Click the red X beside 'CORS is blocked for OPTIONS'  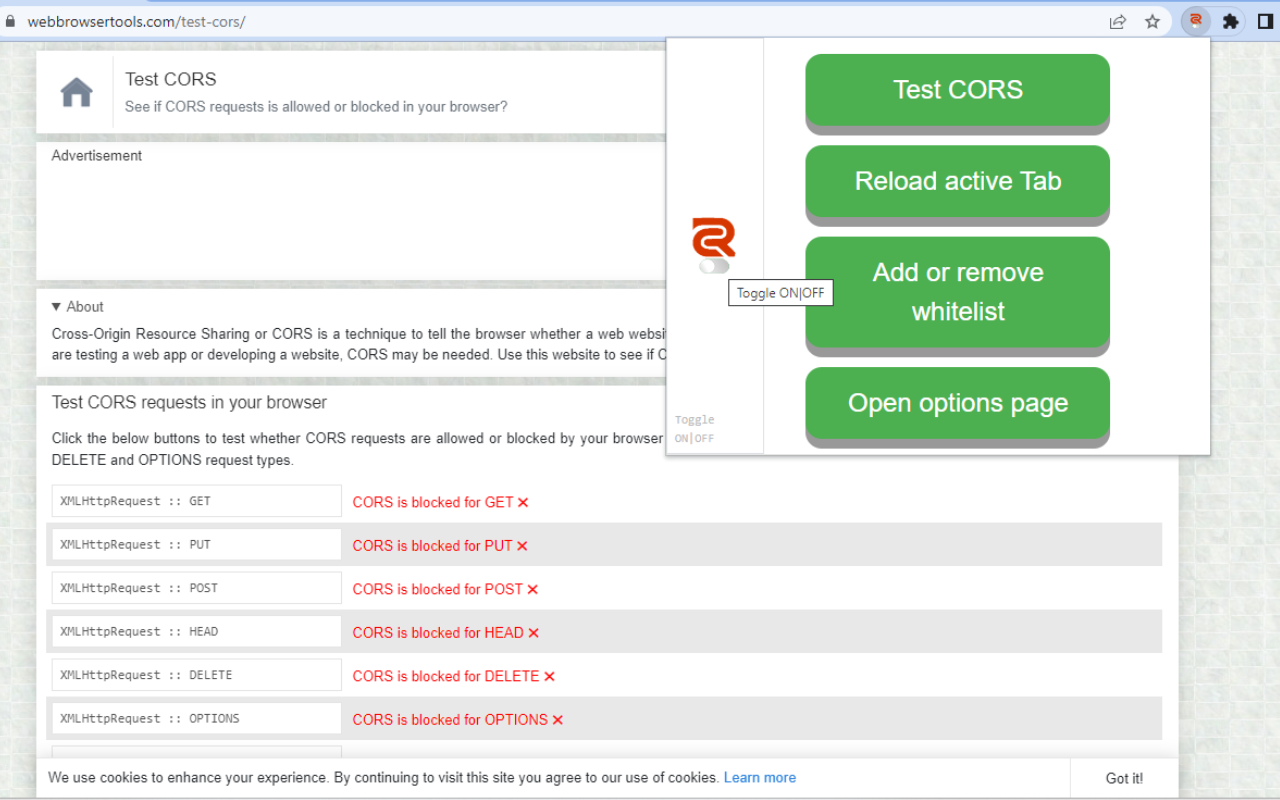[557, 719]
